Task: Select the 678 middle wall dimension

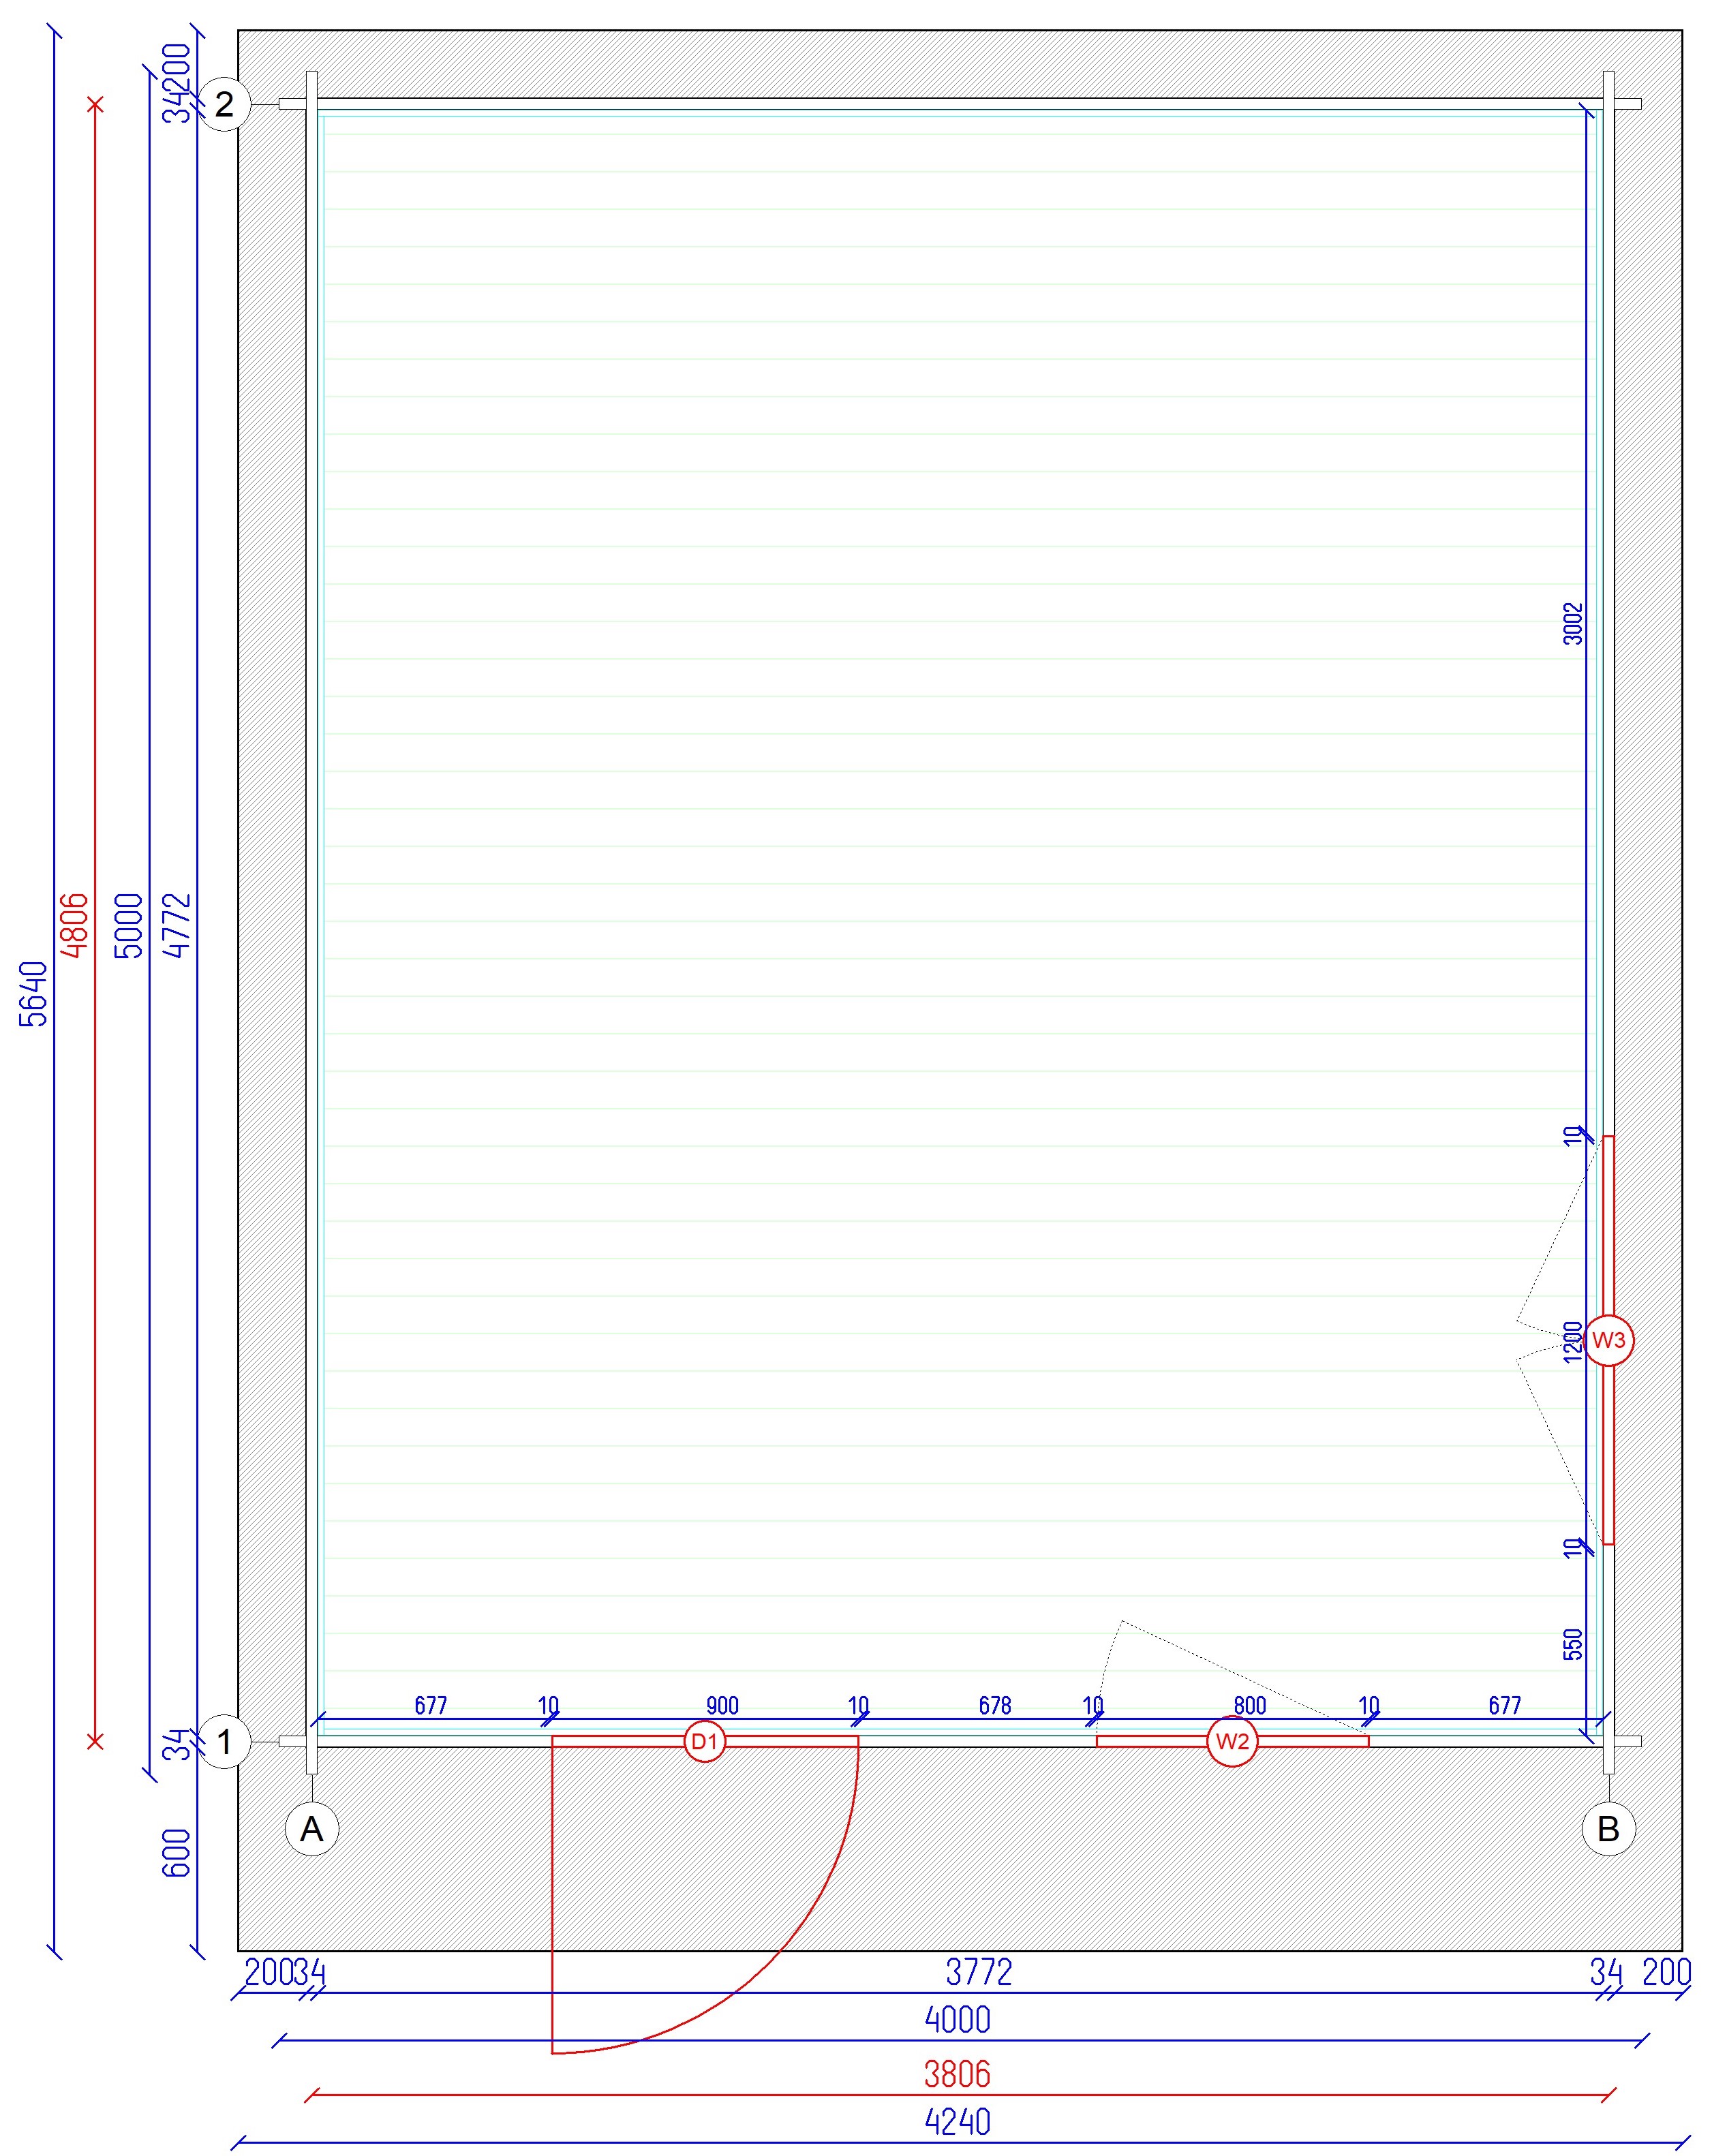Action: 995,1706
